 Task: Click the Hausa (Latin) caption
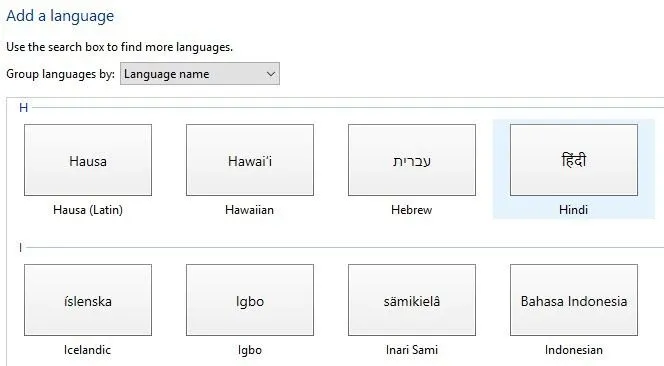(88, 210)
